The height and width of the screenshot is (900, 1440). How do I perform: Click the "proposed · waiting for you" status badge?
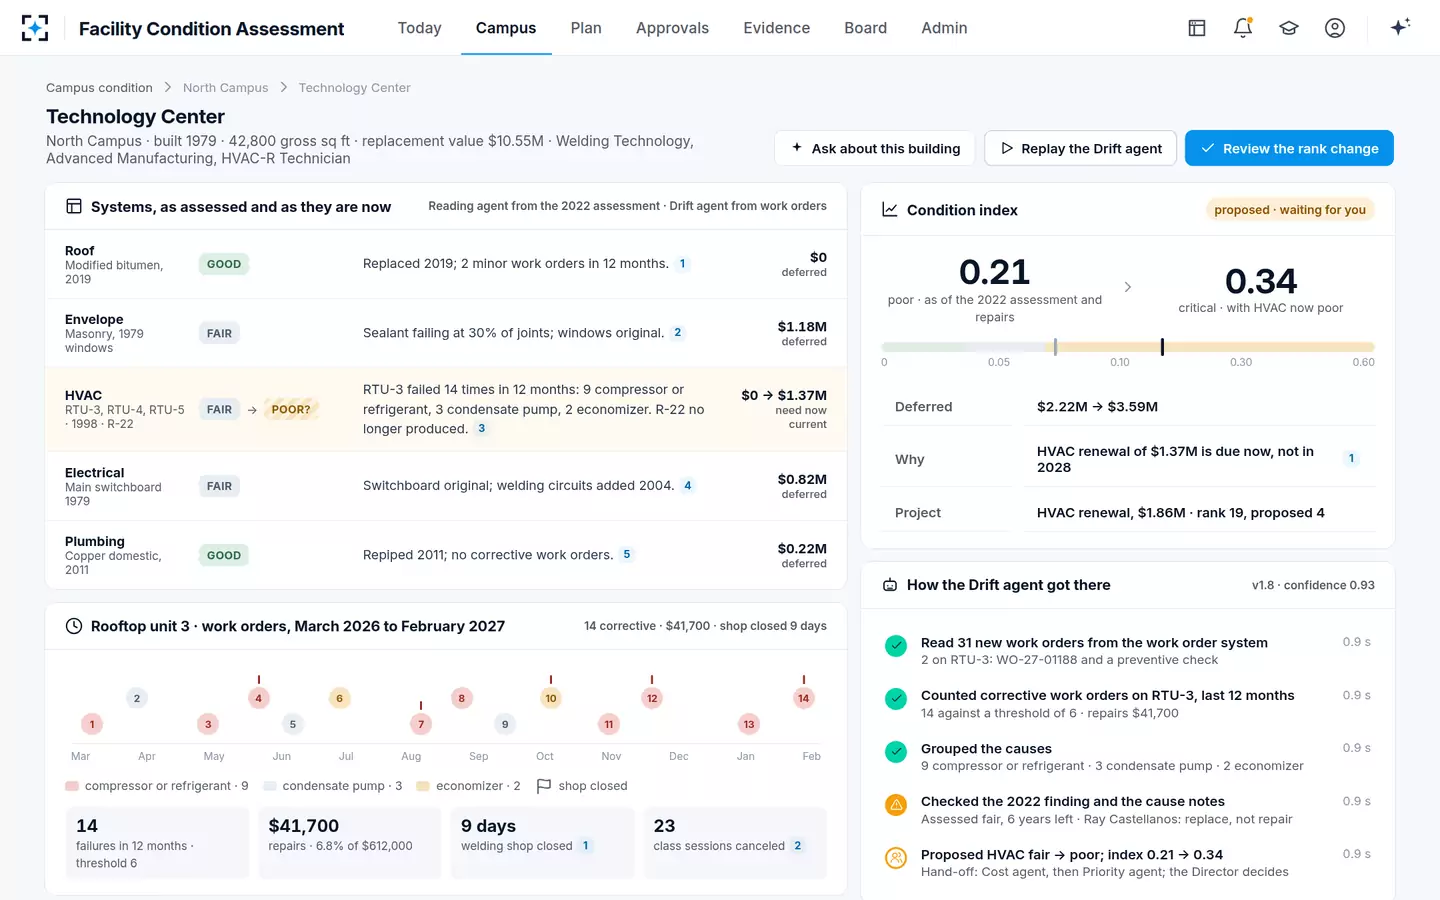click(x=1290, y=210)
